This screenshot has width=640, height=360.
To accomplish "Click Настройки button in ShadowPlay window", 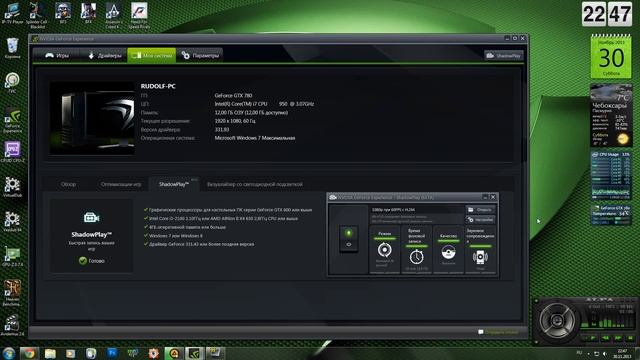I will coord(480,220).
